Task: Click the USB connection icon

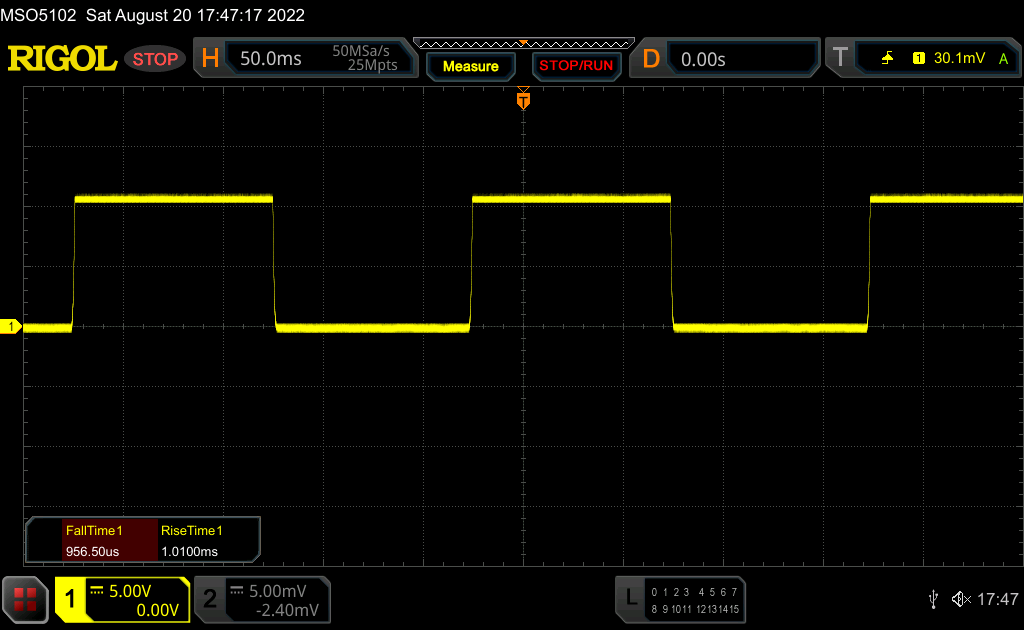Action: [x=933, y=599]
